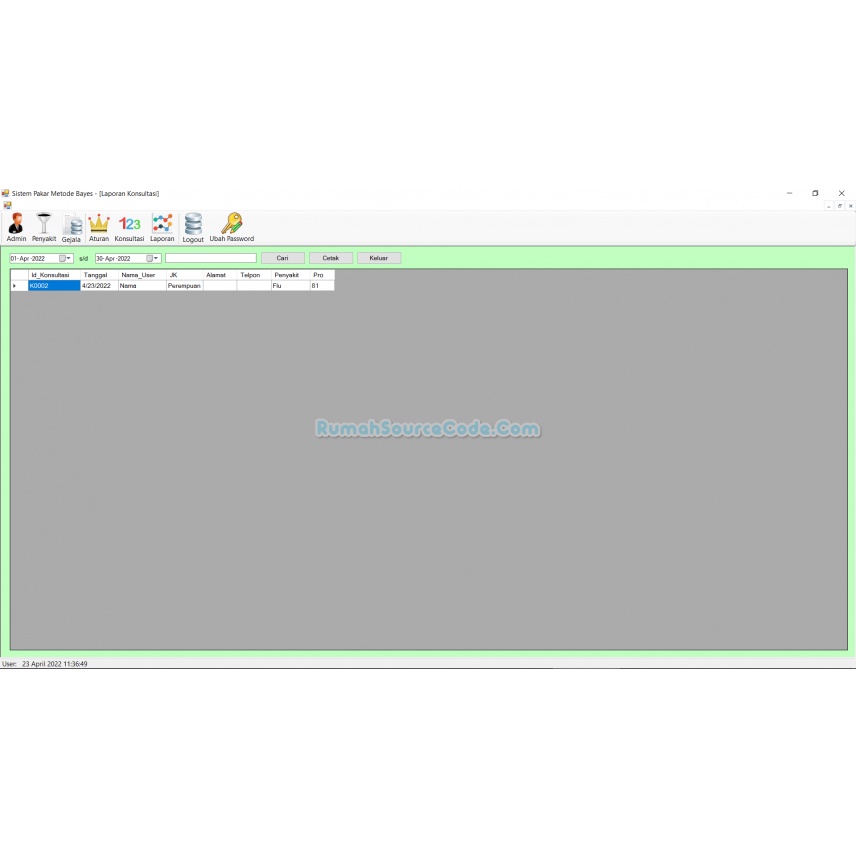Image resolution: width=856 pixels, height=856 pixels.
Task: Sort by Telpon column header
Action: 254,275
